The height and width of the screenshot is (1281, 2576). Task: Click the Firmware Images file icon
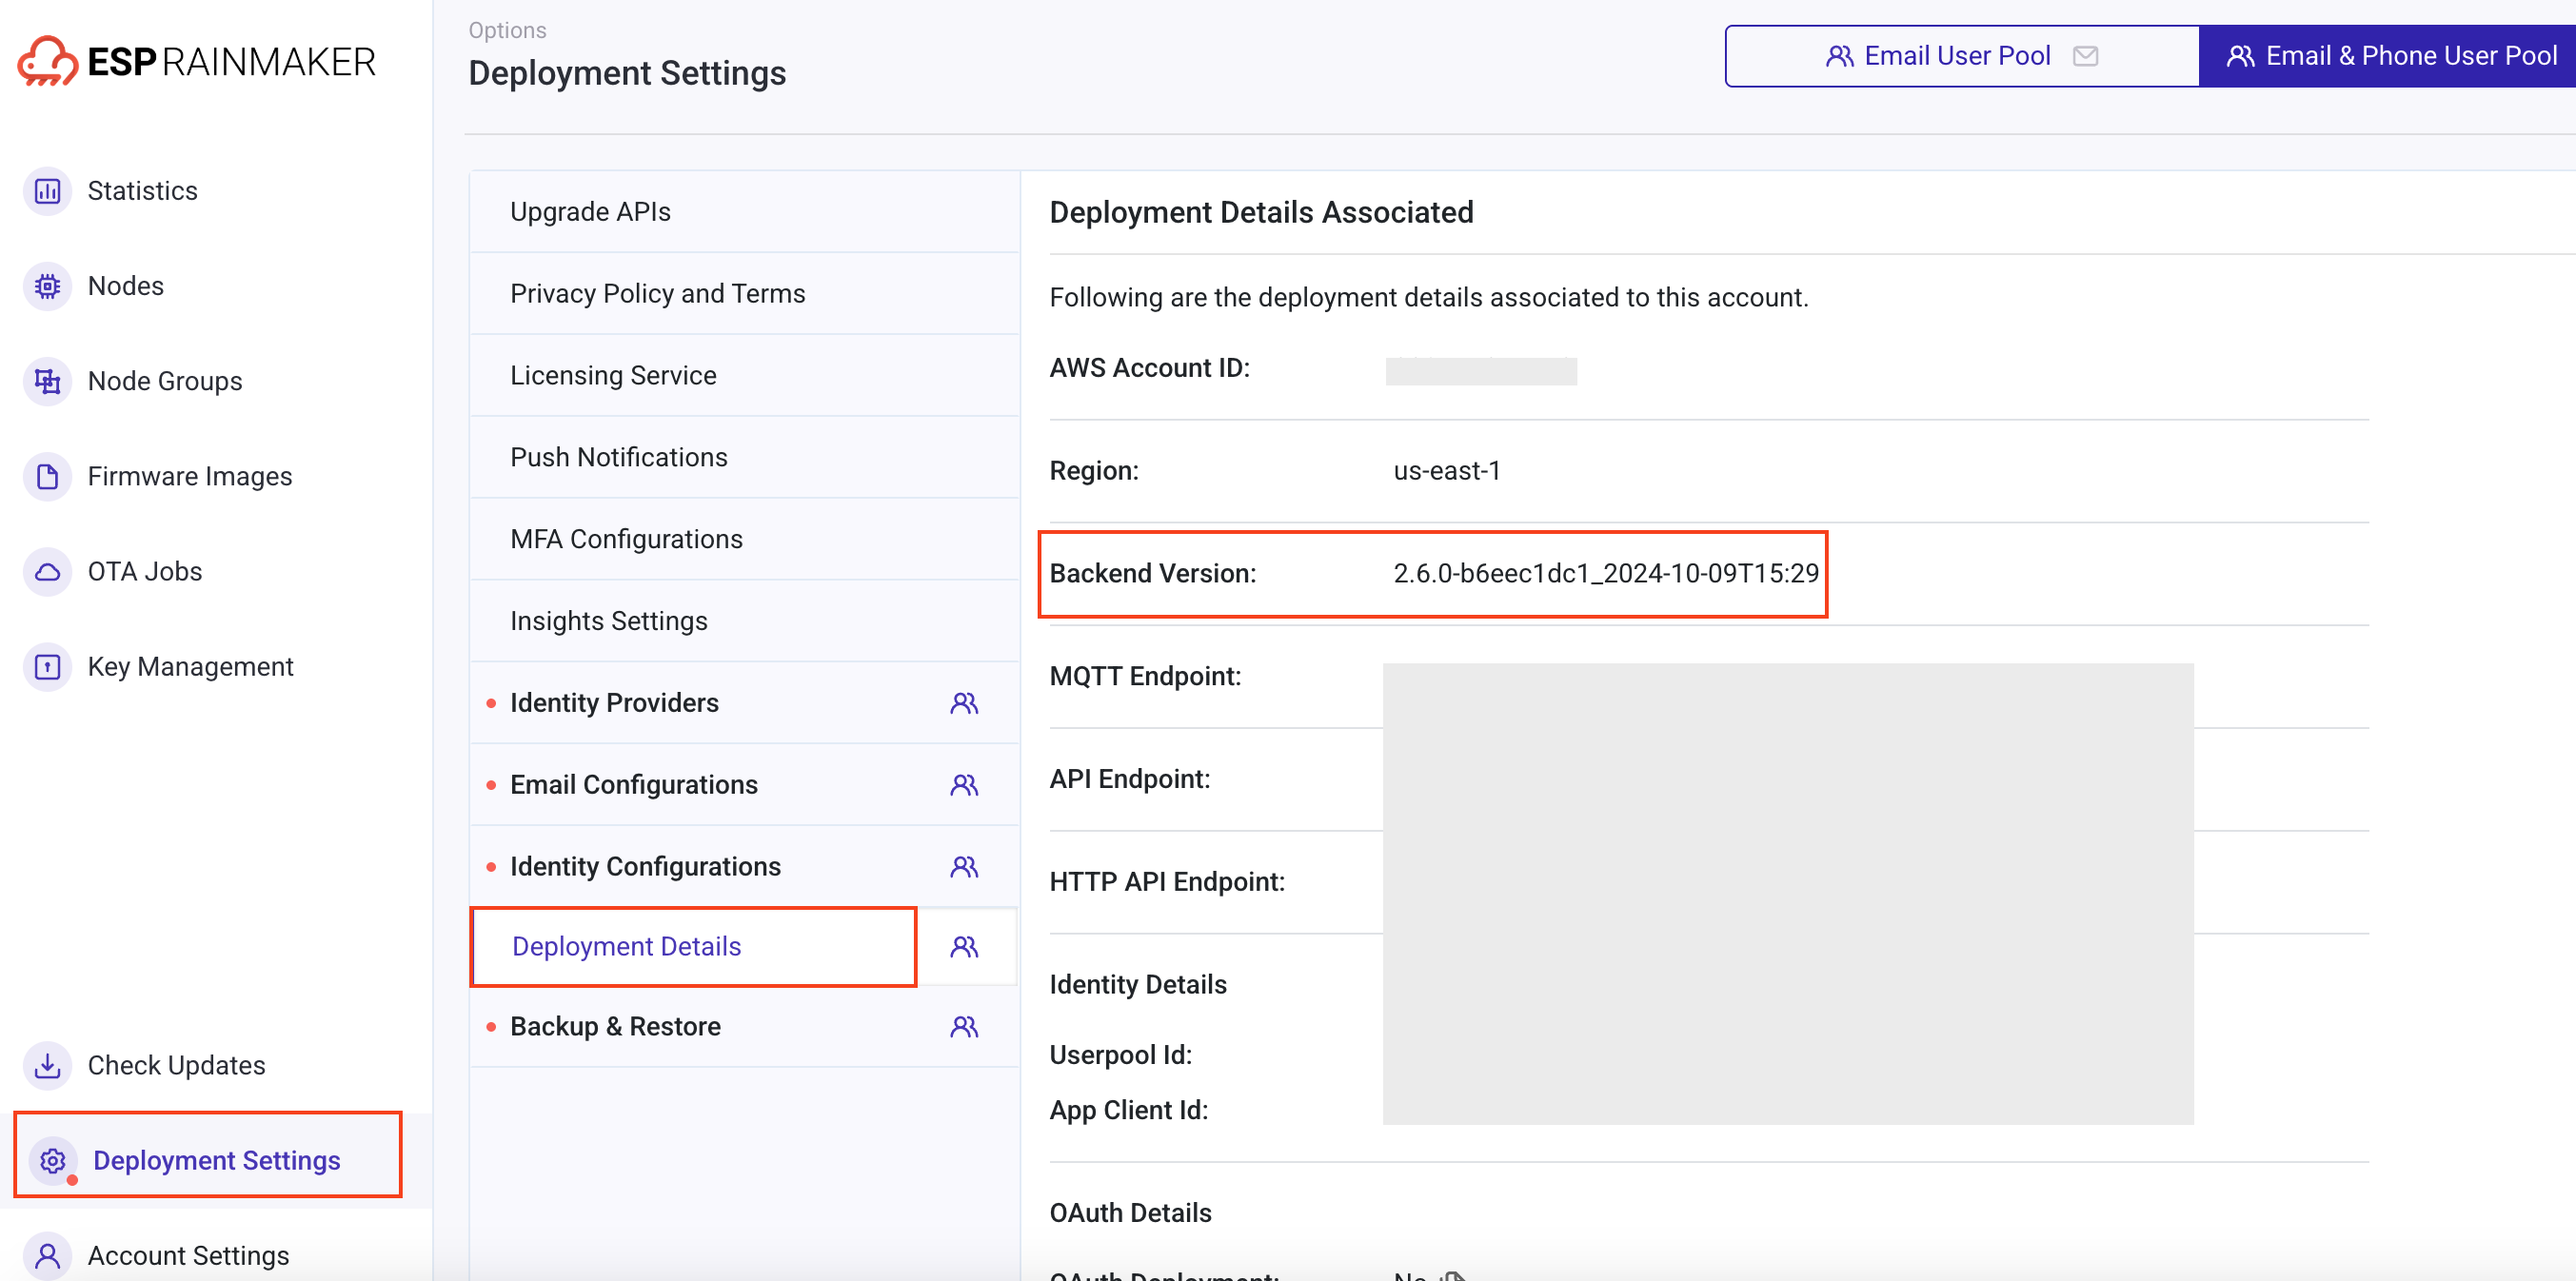tap(47, 476)
